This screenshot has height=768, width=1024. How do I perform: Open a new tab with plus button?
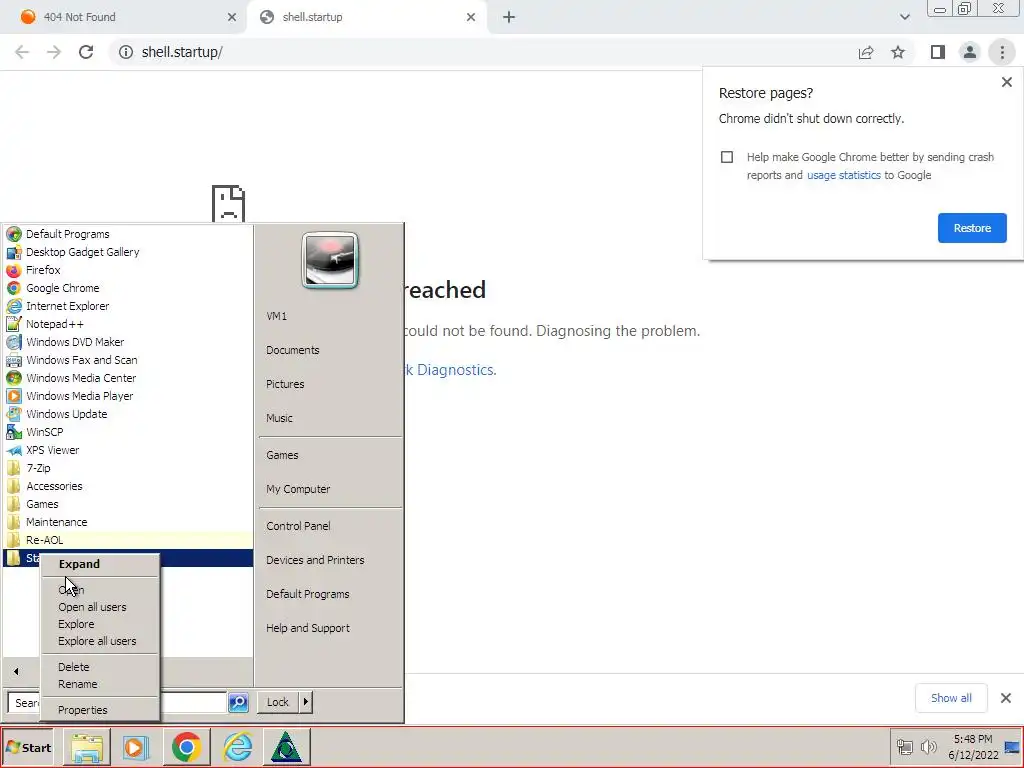509,18
